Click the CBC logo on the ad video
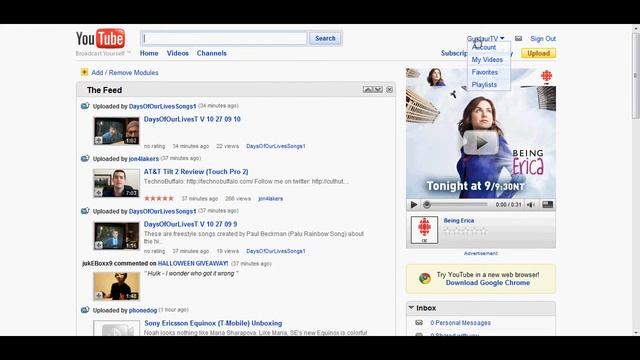 tap(546, 76)
